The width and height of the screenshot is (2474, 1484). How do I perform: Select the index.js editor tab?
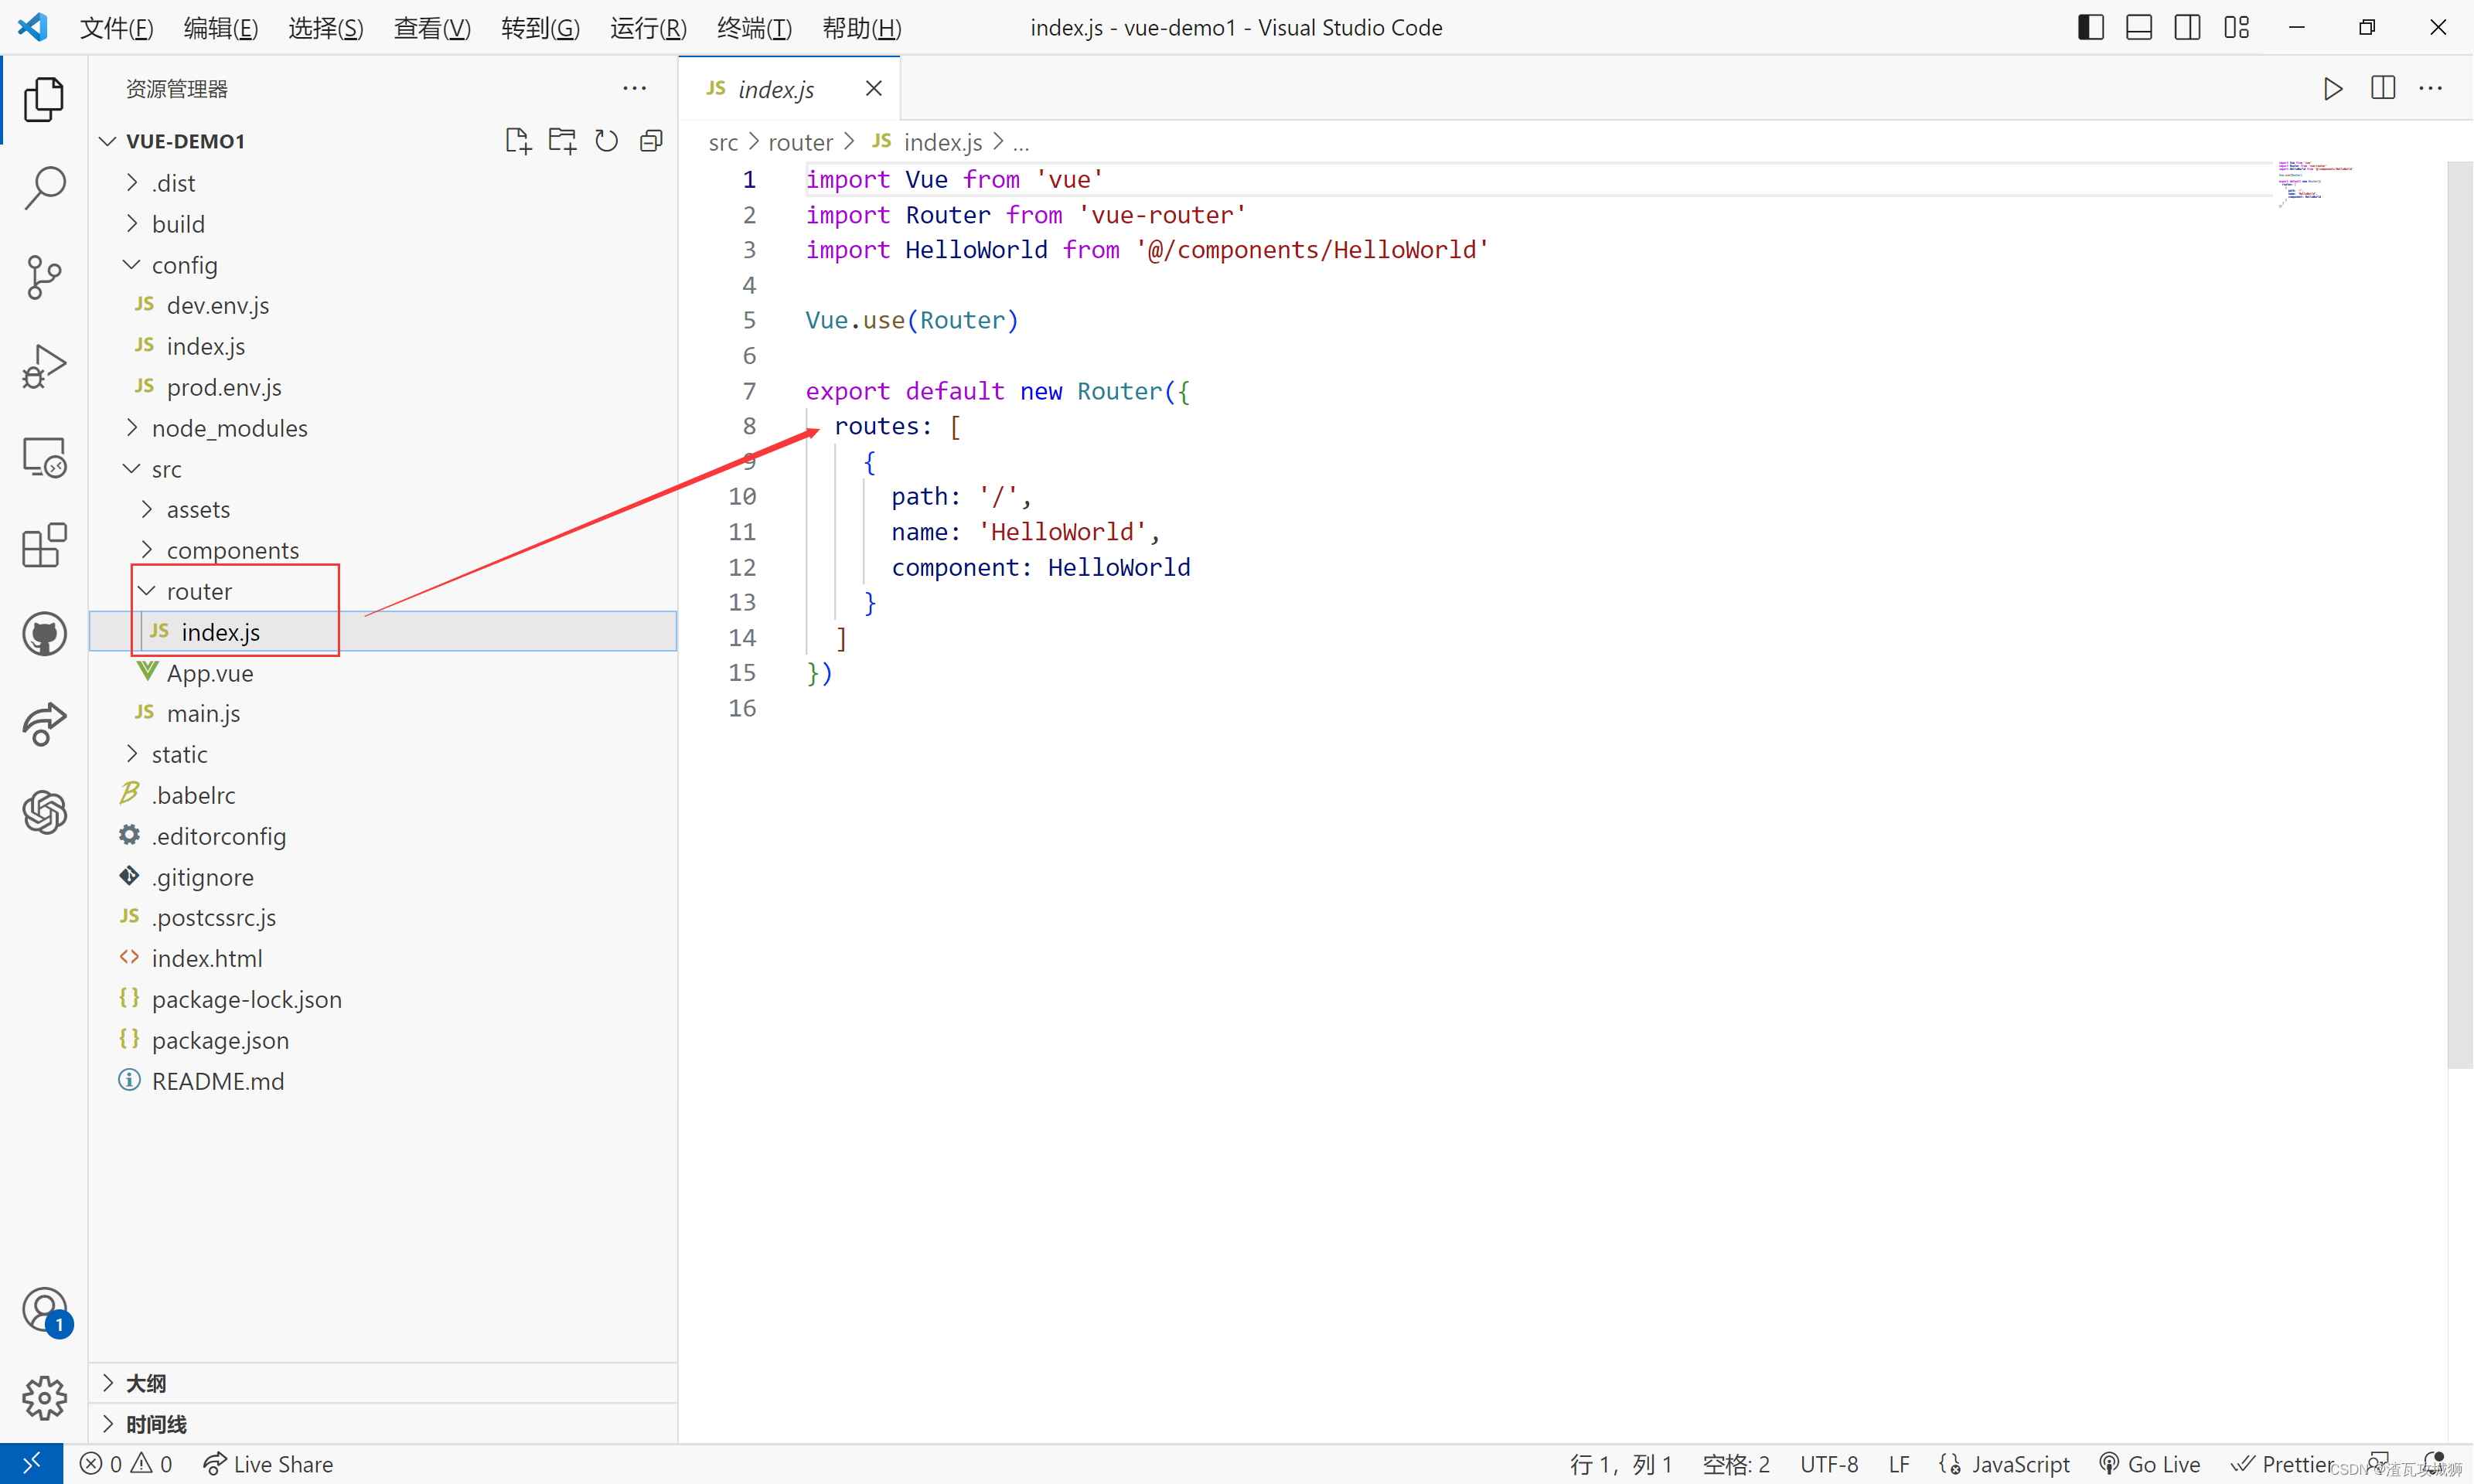click(x=789, y=88)
